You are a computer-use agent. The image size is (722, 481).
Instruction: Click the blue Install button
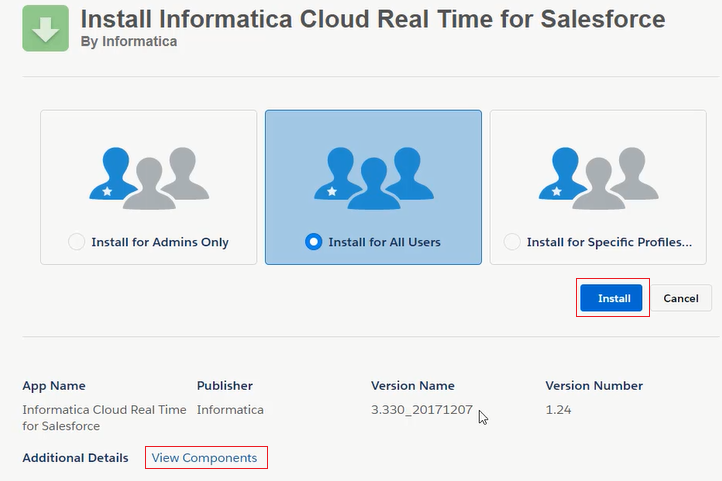tap(611, 298)
